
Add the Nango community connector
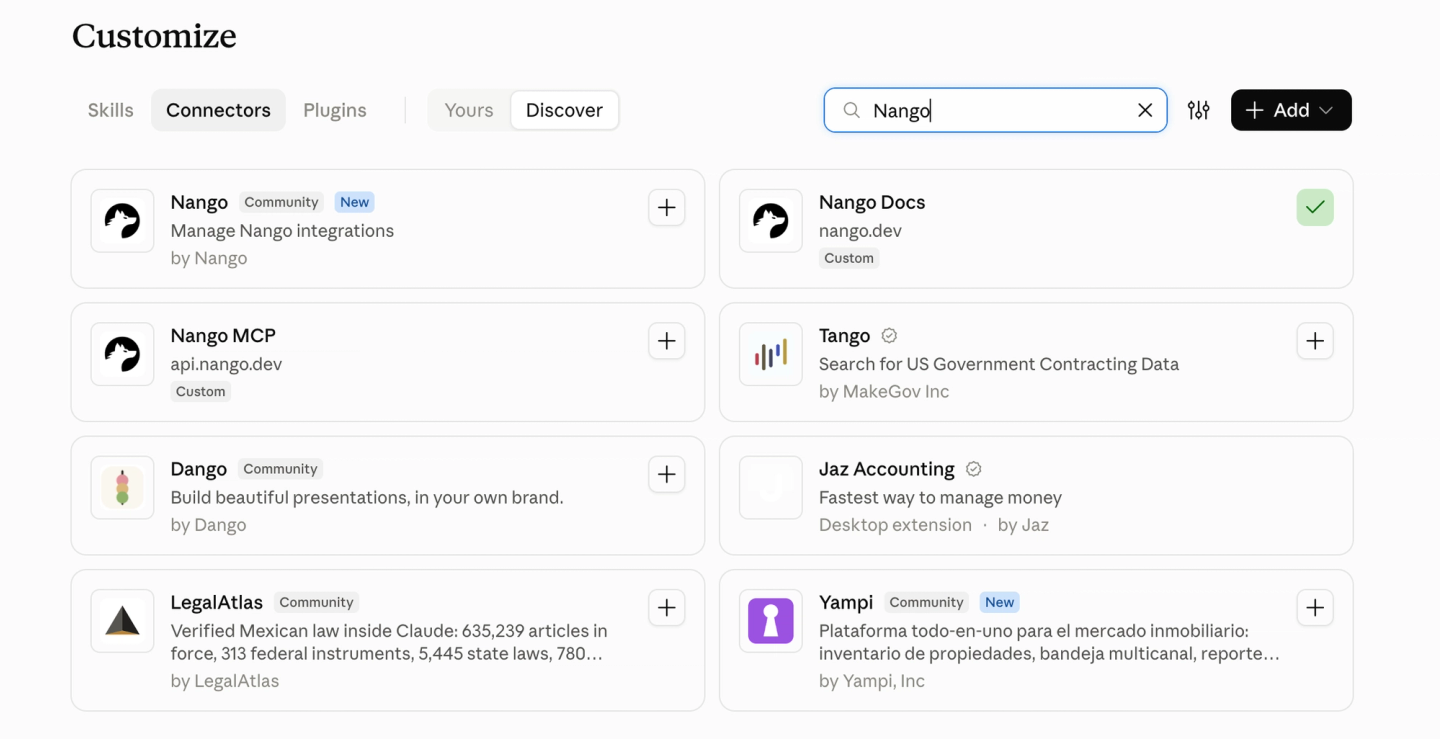tap(667, 208)
